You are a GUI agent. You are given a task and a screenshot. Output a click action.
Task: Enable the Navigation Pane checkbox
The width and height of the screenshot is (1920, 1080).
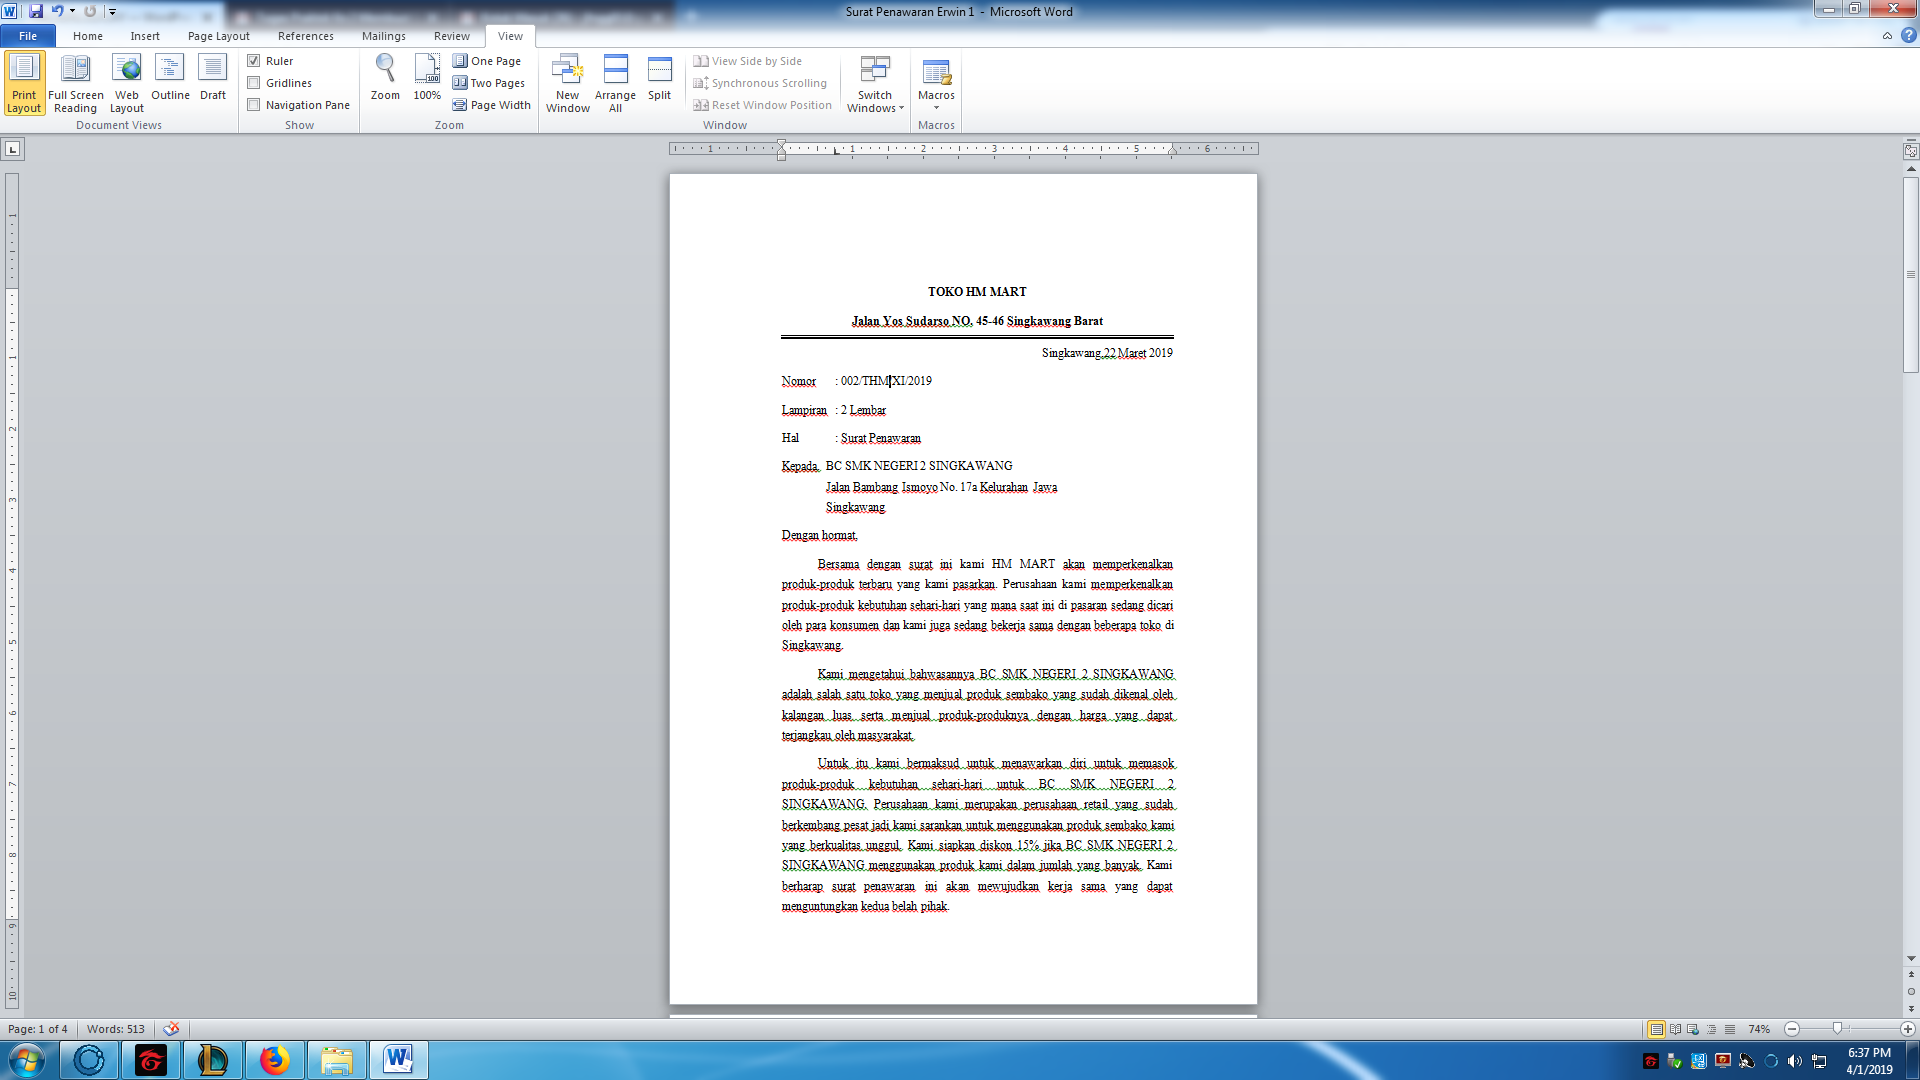254,105
